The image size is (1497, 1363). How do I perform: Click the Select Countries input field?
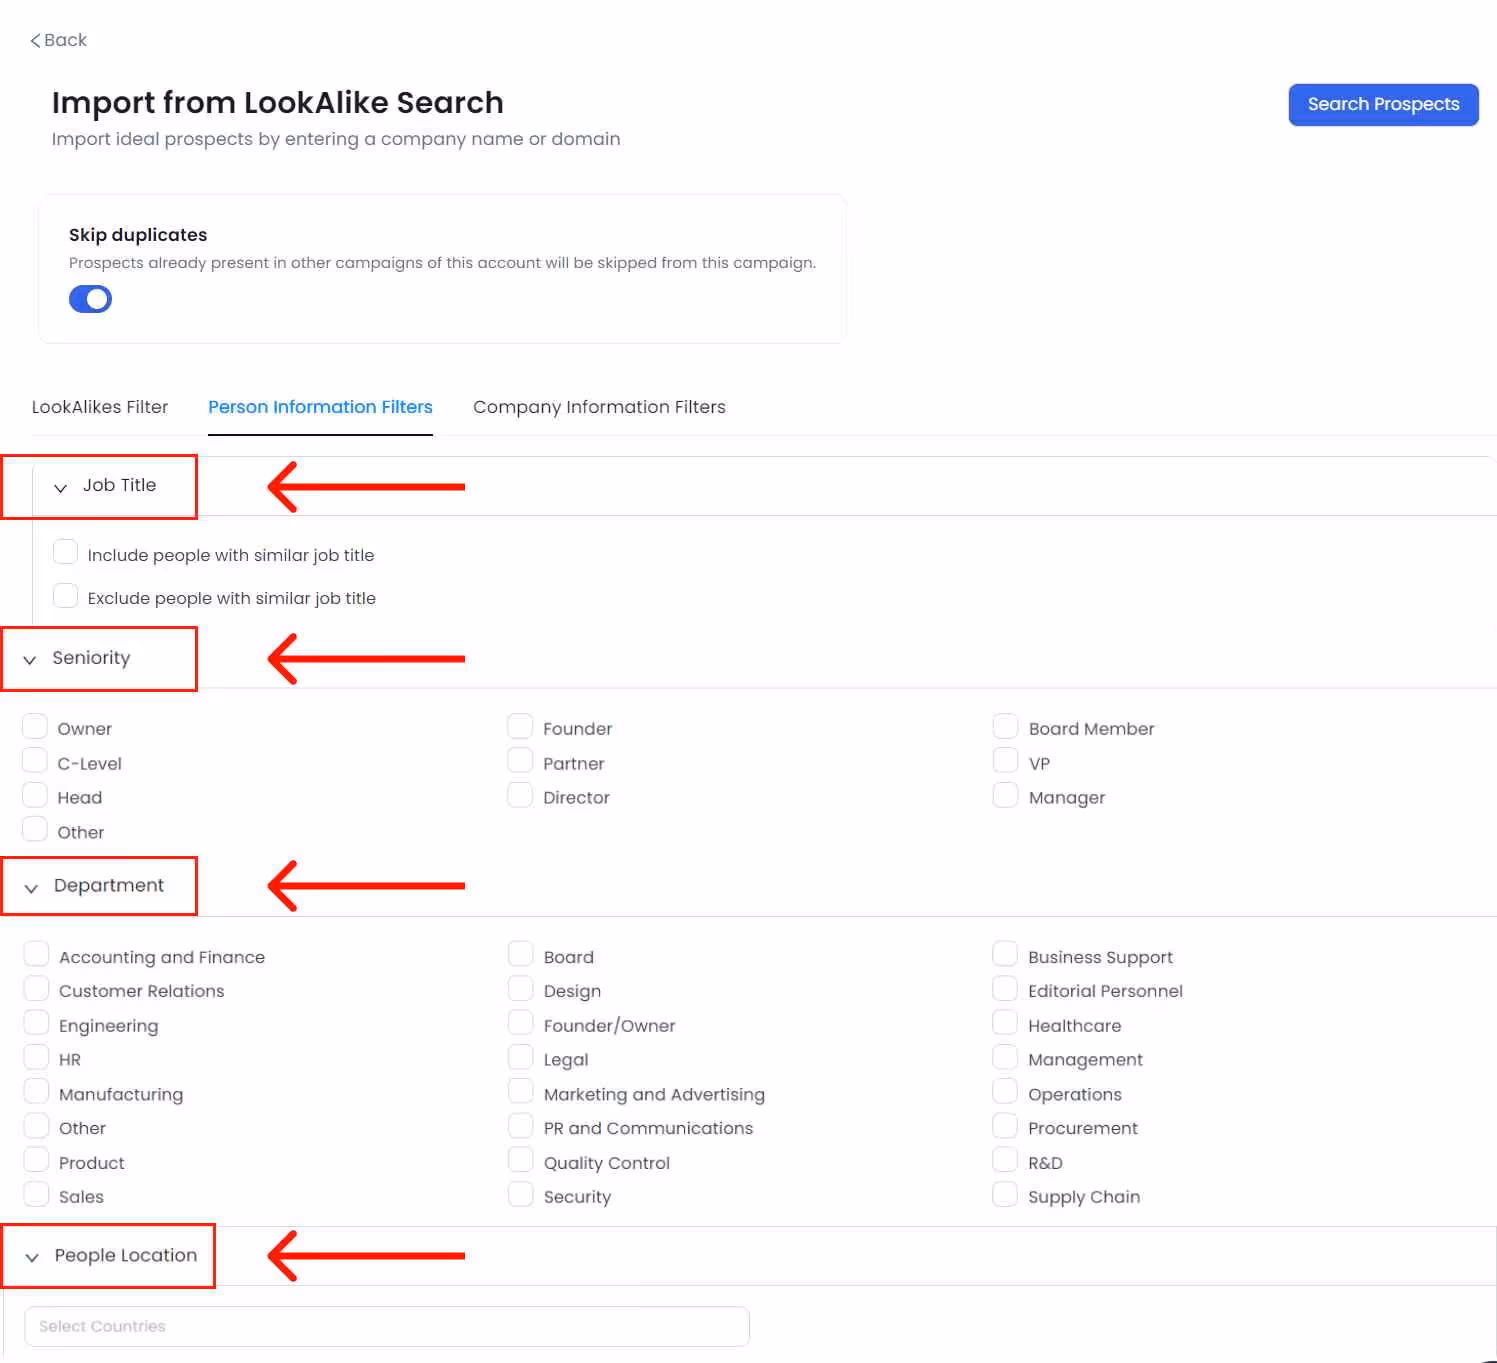coord(388,1326)
